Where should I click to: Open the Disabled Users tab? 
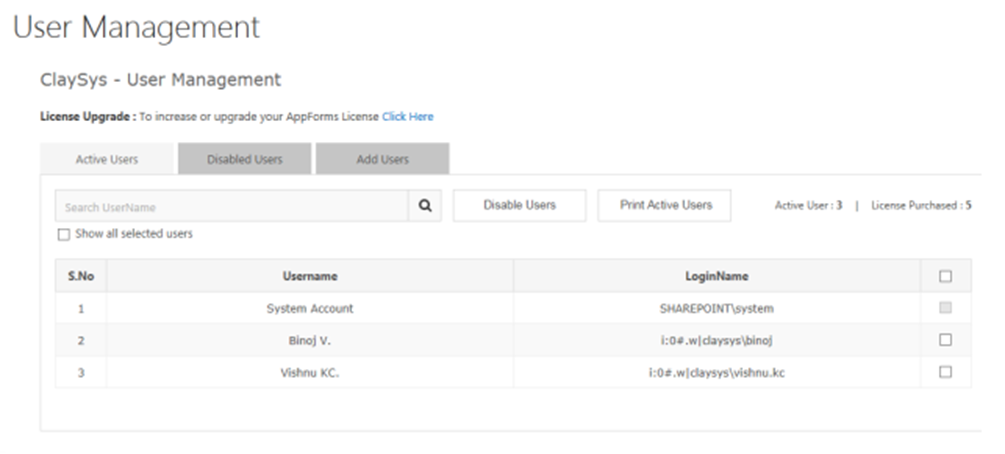244,159
